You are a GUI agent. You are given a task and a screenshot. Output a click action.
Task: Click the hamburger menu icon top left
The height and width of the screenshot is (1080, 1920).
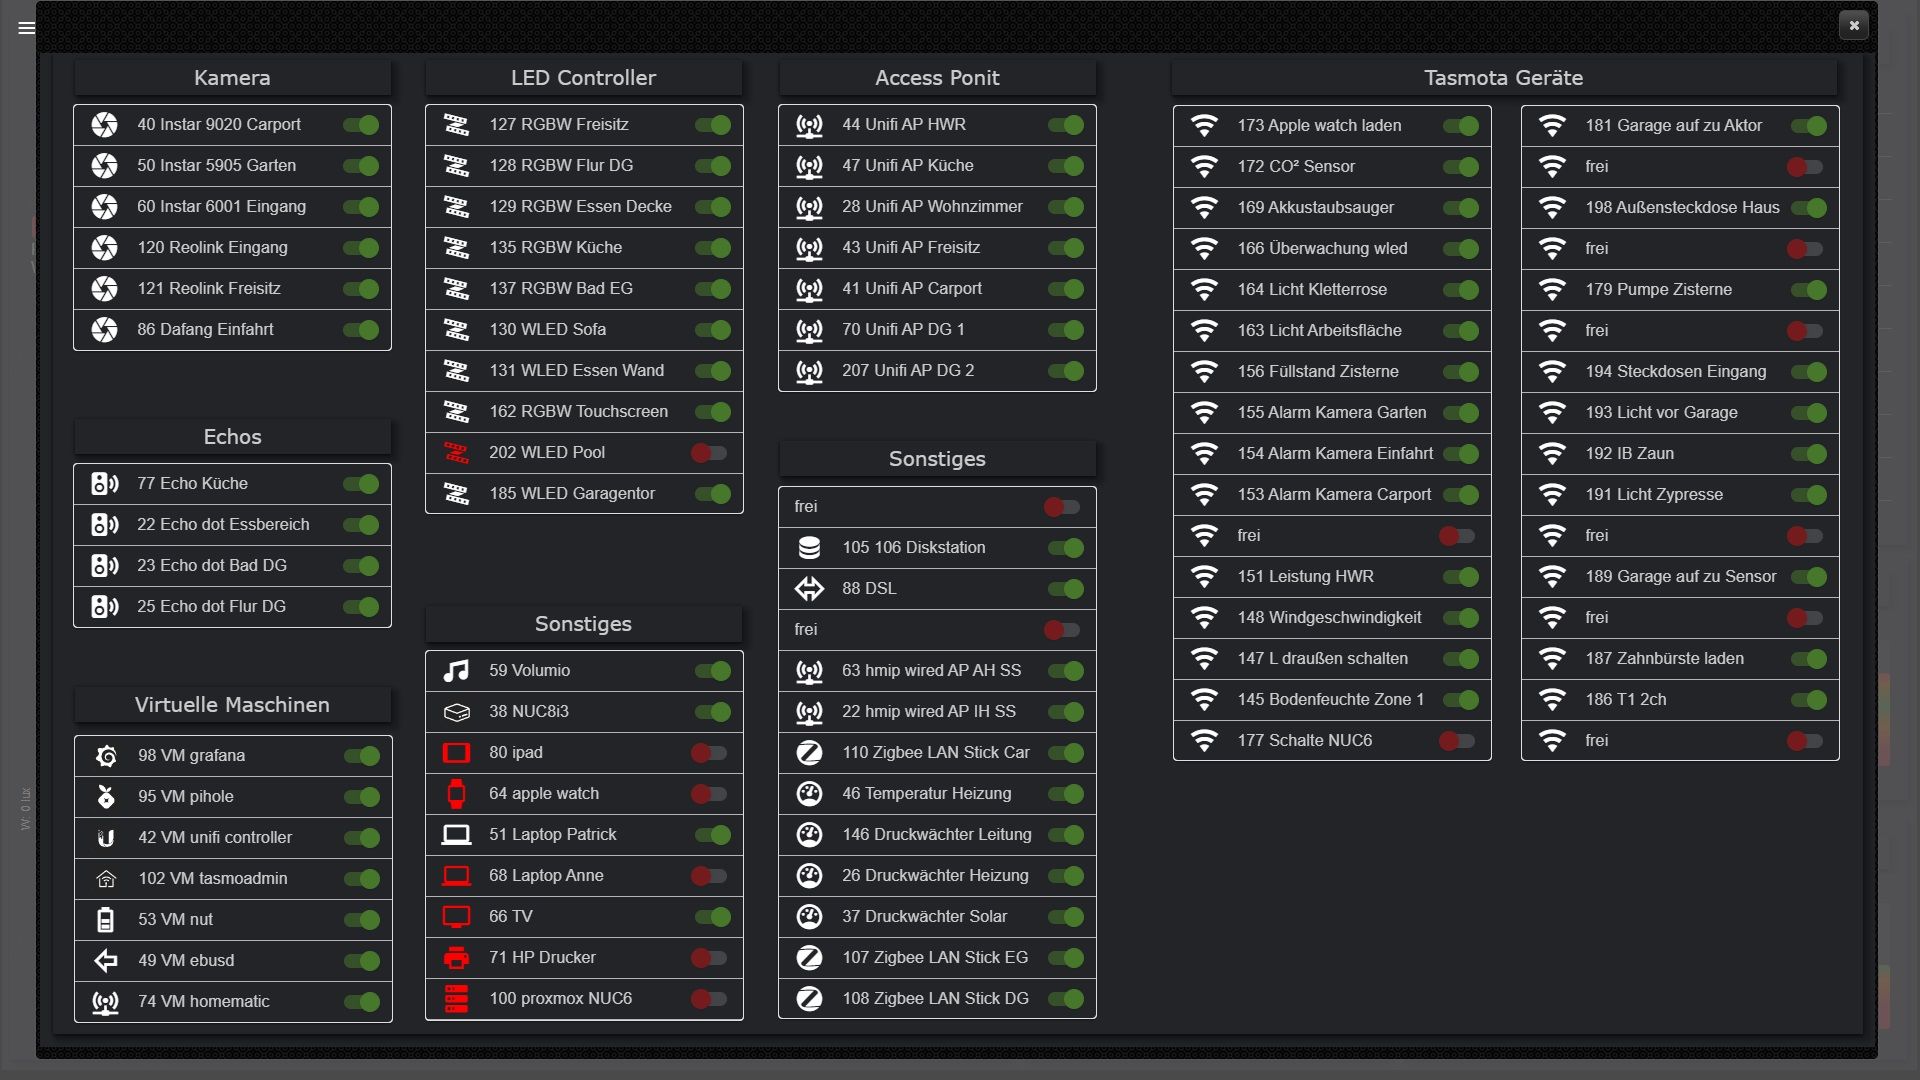click(x=24, y=26)
